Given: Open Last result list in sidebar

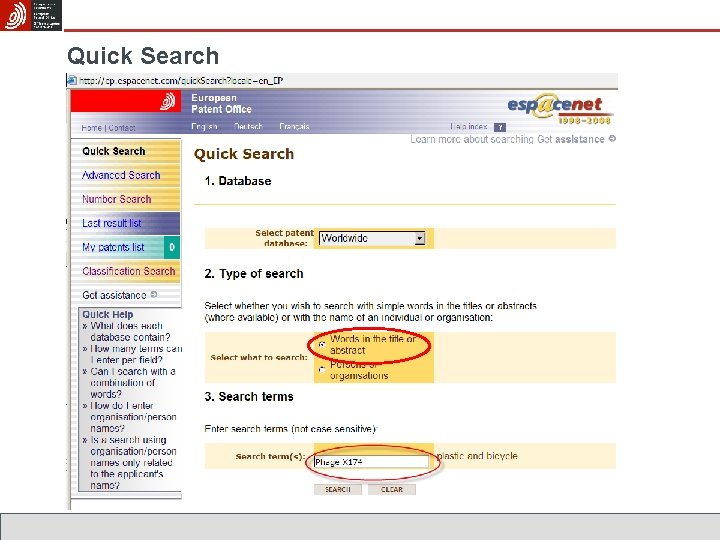Looking at the screenshot, I should click(x=112, y=223).
